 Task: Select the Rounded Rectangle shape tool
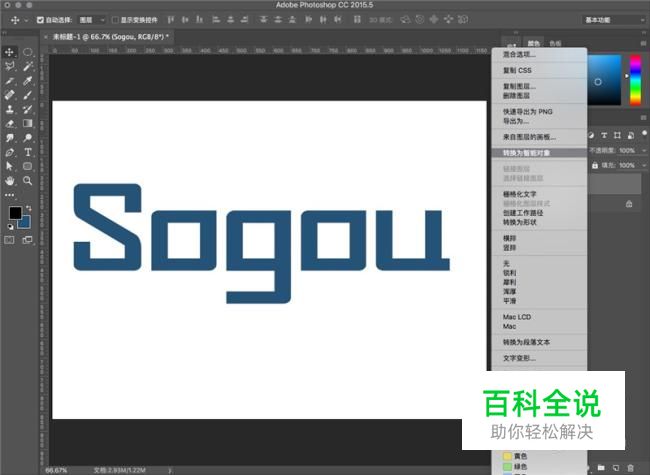(27, 166)
